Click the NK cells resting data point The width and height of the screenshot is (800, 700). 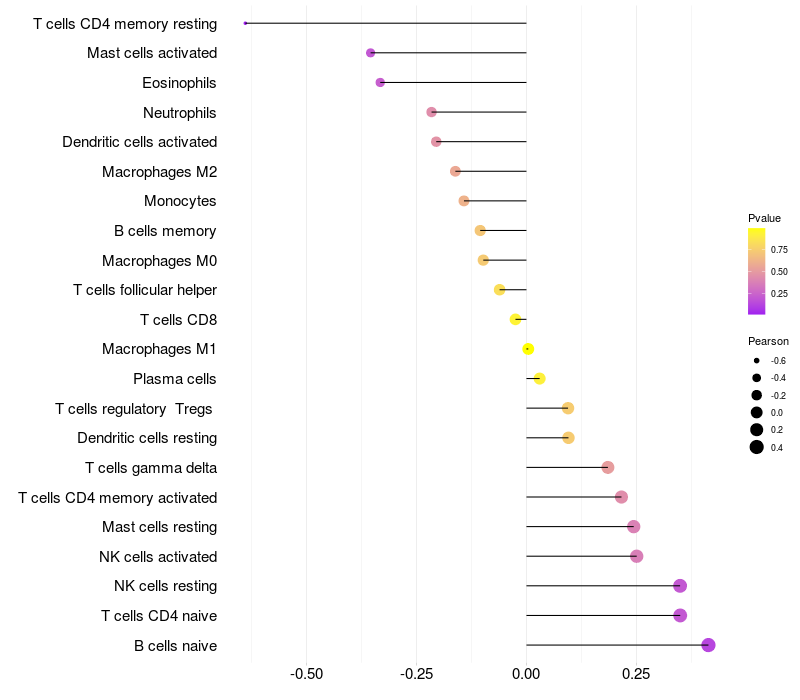(x=680, y=586)
